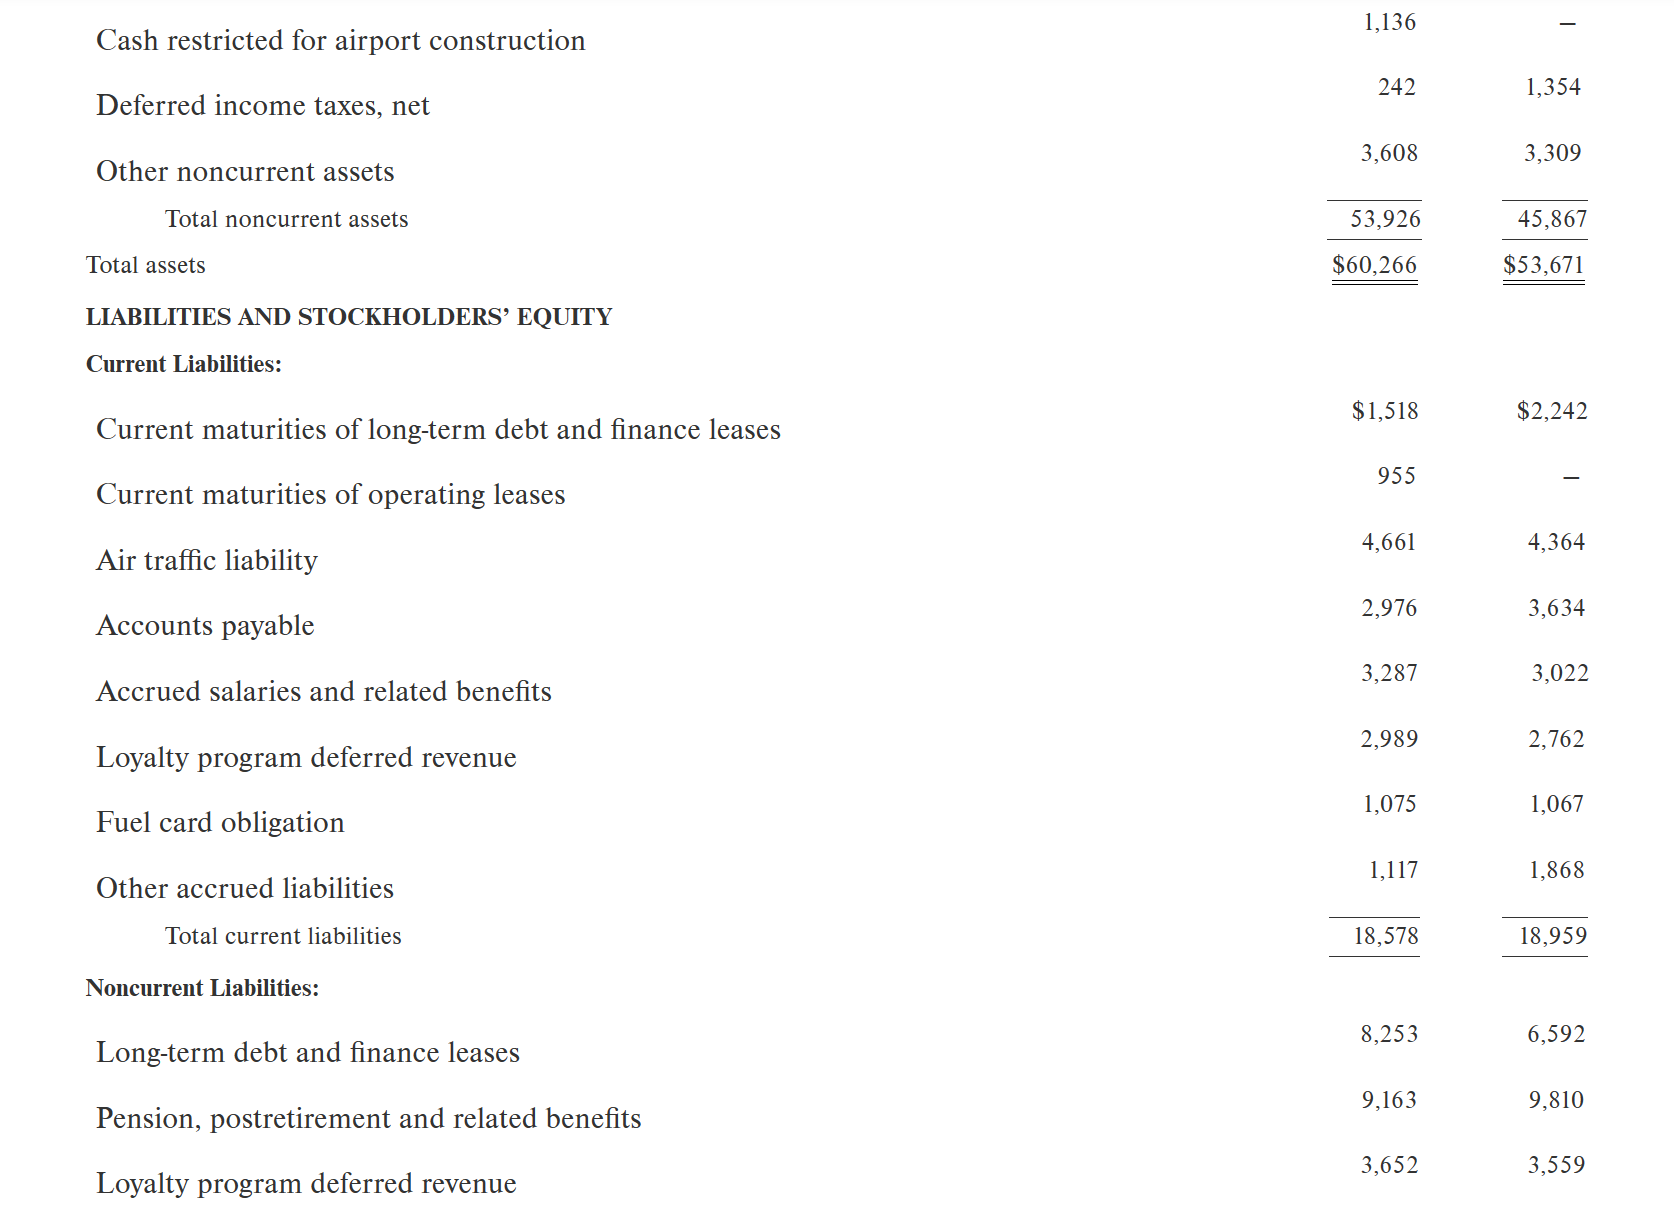The height and width of the screenshot is (1213, 1674).
Task: Click the 'Current Liabilities:' subheading
Action: pyautogui.click(x=184, y=364)
